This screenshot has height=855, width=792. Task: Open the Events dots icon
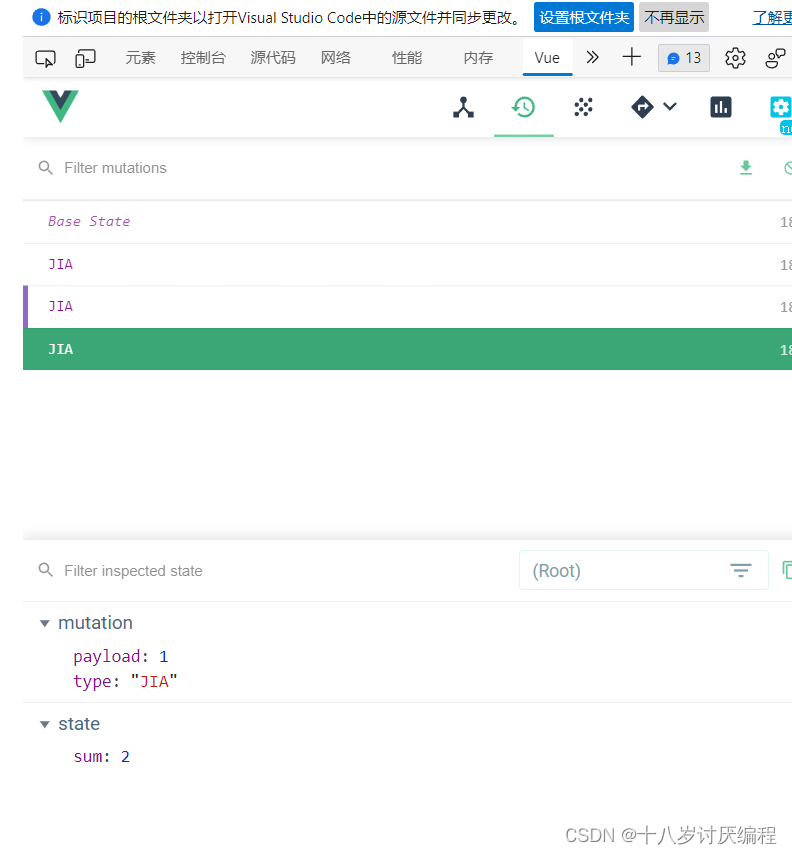584,107
